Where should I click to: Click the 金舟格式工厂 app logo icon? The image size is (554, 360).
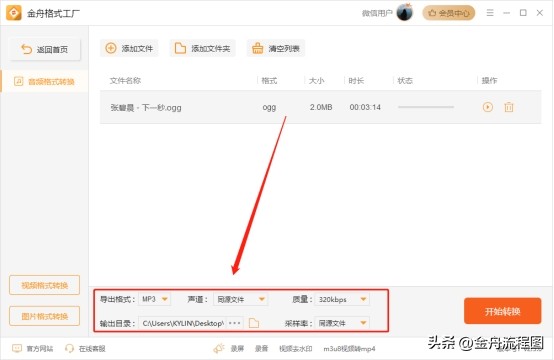(x=13, y=13)
